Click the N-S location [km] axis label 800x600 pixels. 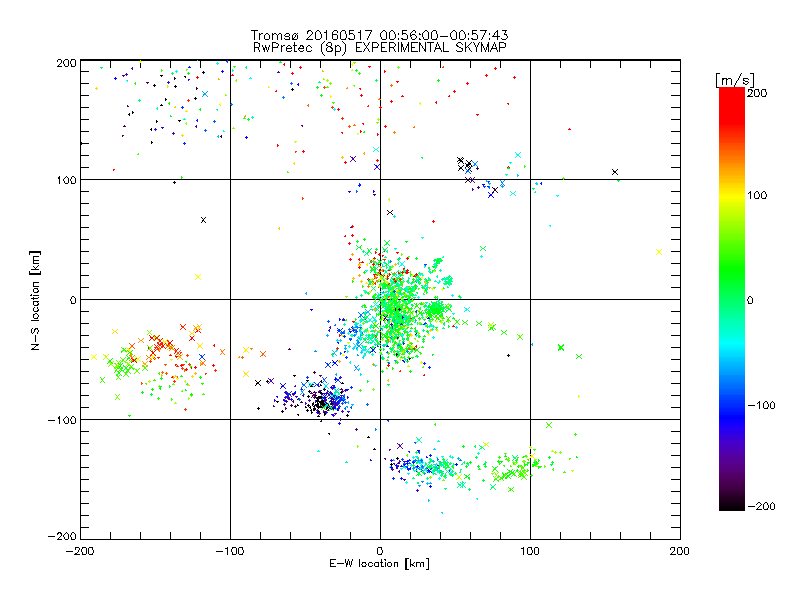point(35,301)
